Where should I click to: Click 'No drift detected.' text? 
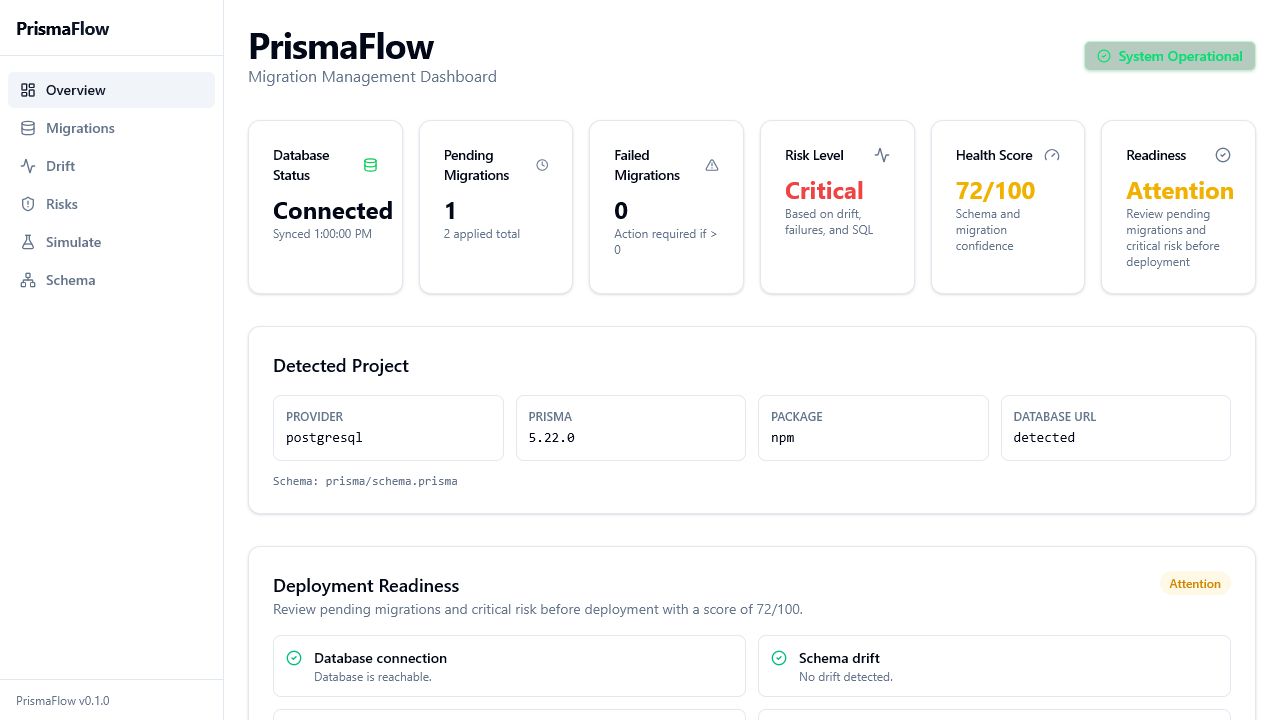[846, 677]
